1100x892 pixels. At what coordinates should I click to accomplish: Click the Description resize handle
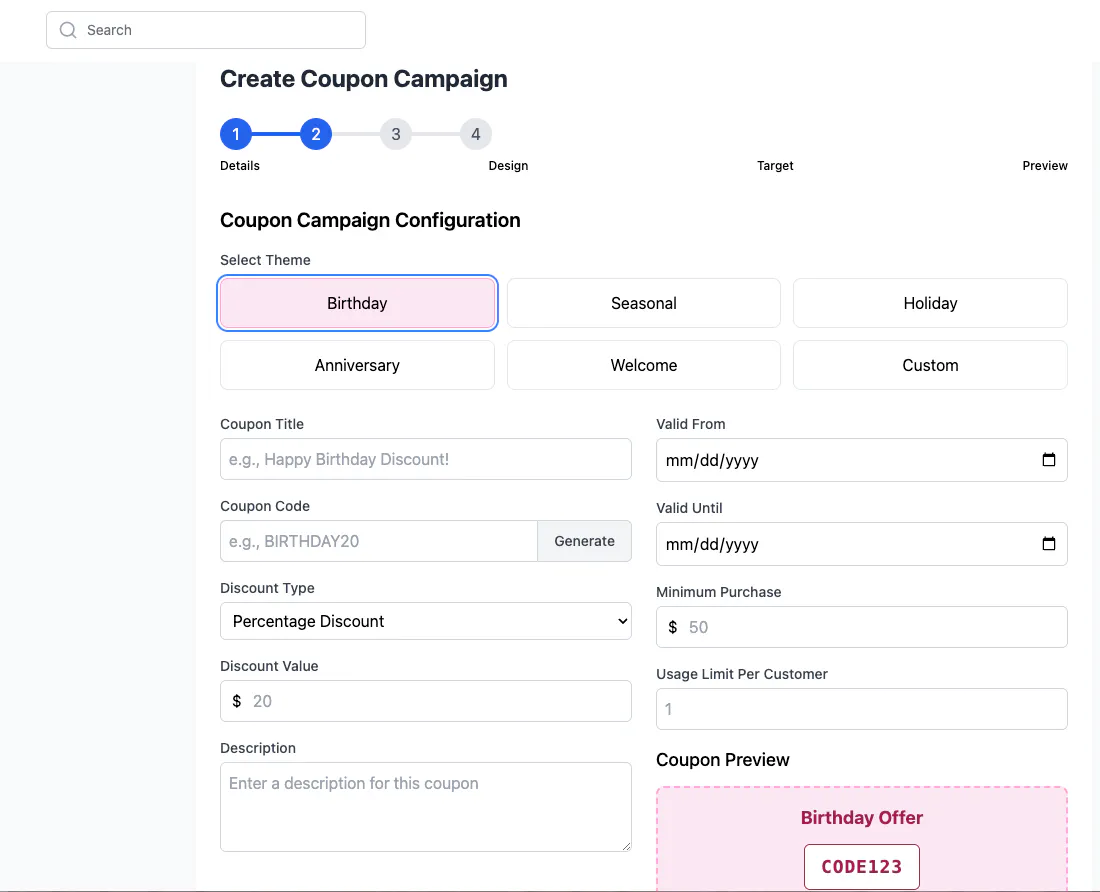[x=626, y=846]
